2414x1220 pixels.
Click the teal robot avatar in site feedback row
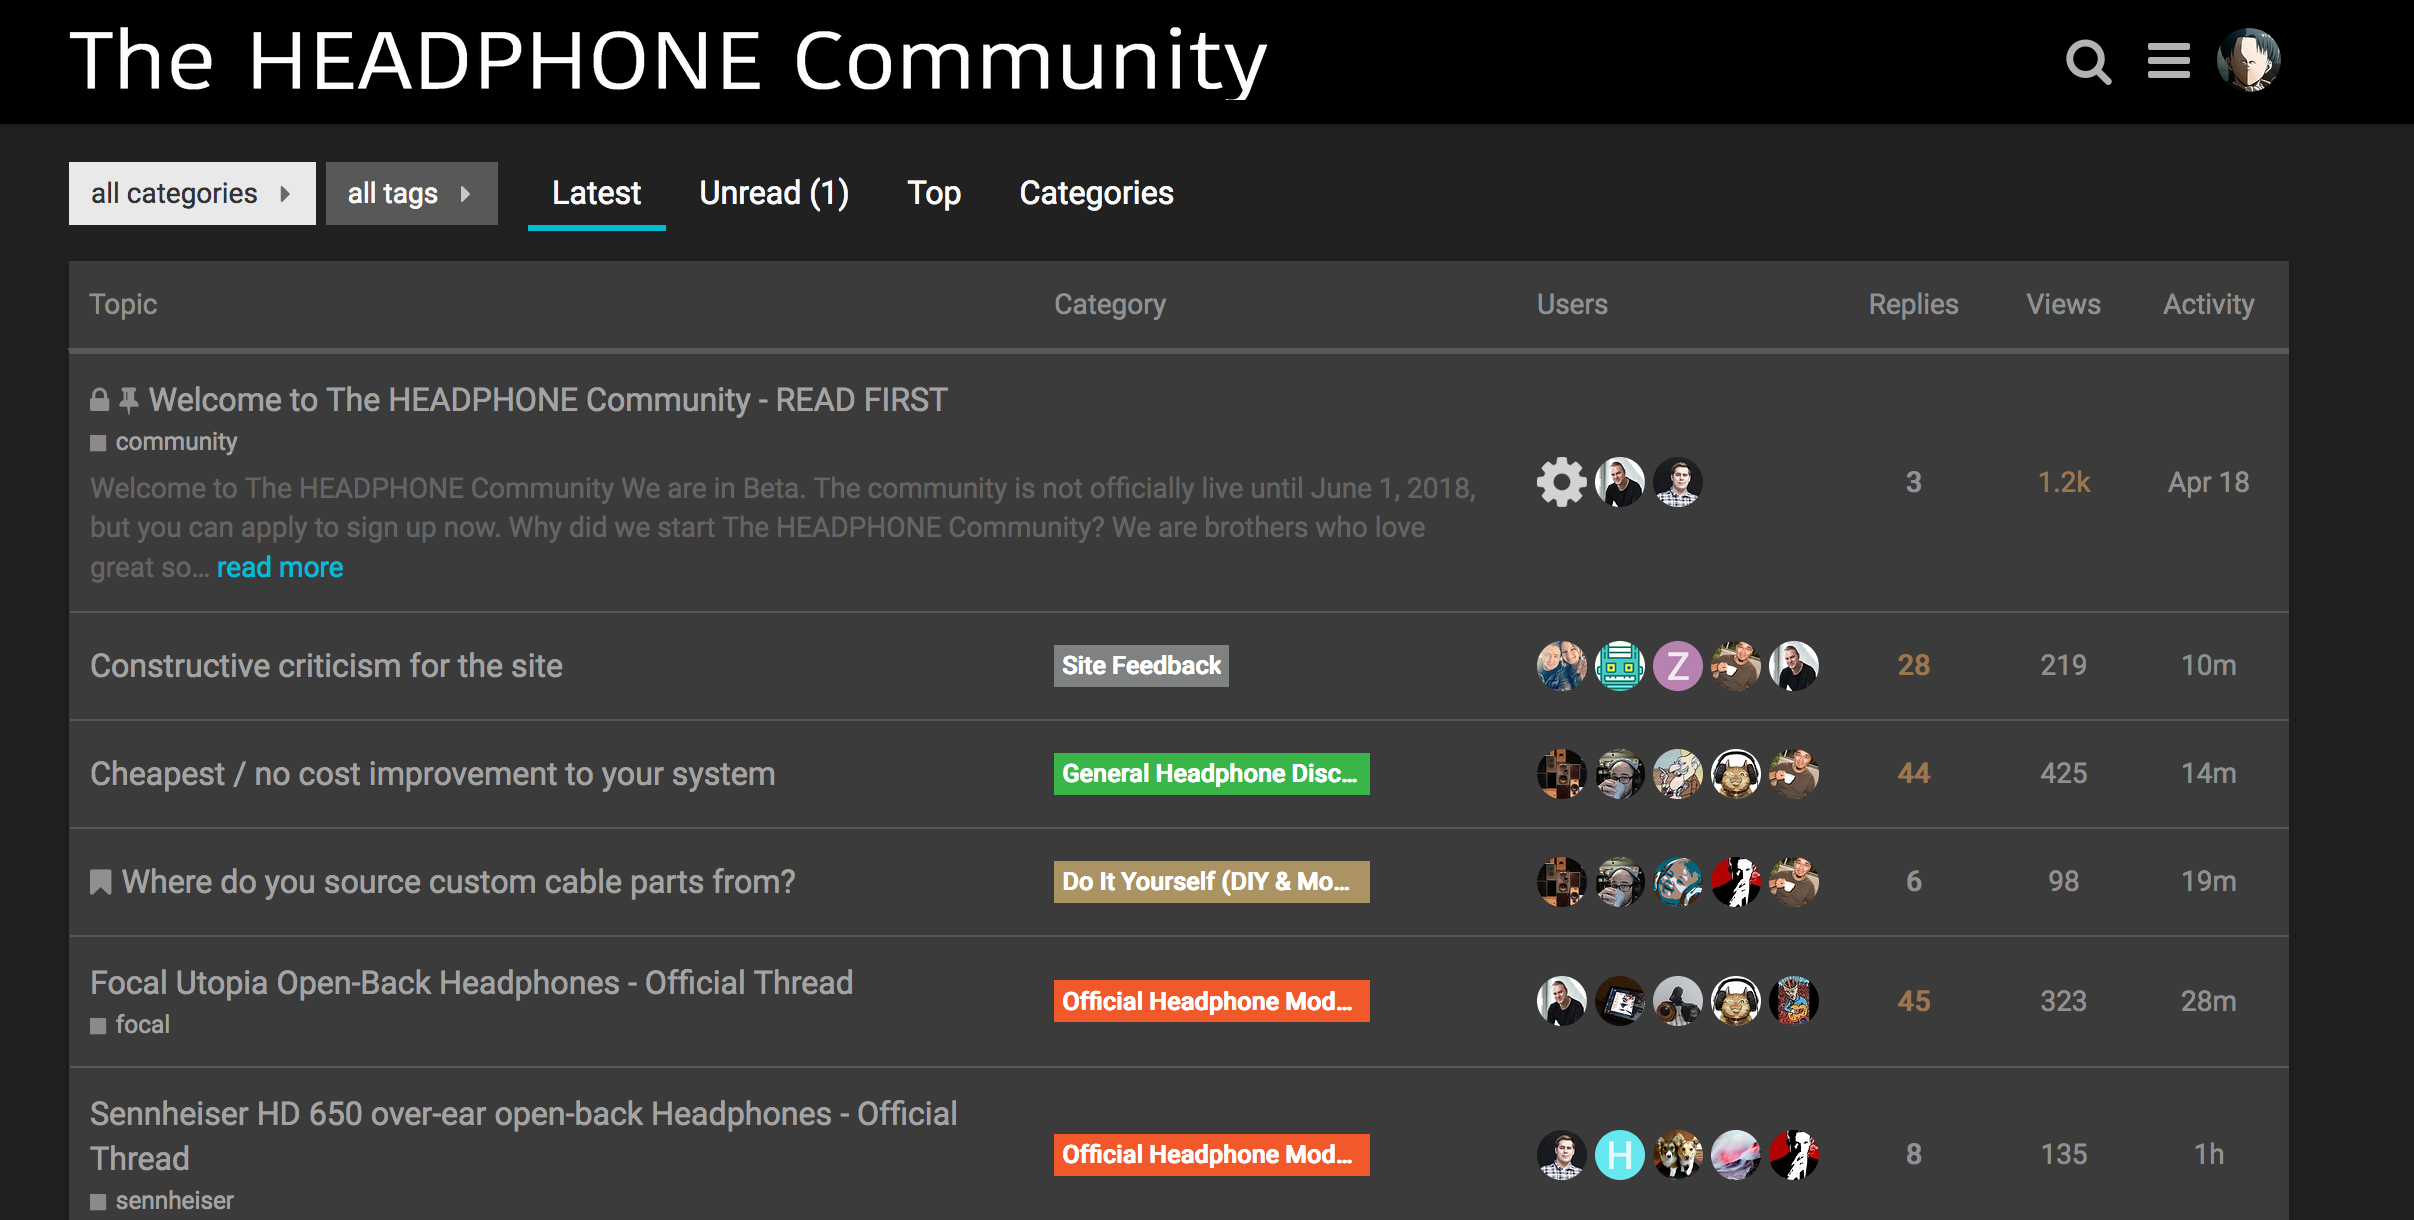(1619, 666)
